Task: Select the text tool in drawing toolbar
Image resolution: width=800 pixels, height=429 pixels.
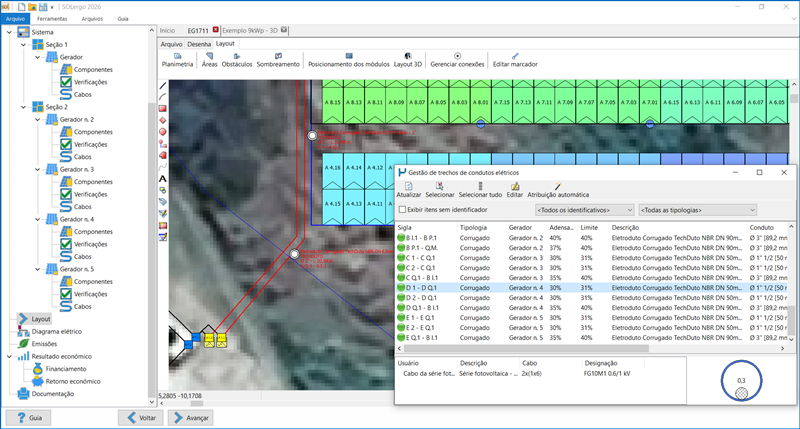Action: point(162,177)
